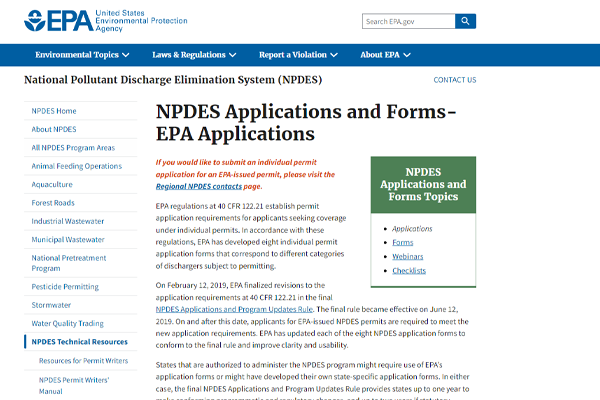Select NPDES Technical Resources sidebar item
Image resolution: width=600 pixels, height=400 pixels.
[x=80, y=342]
